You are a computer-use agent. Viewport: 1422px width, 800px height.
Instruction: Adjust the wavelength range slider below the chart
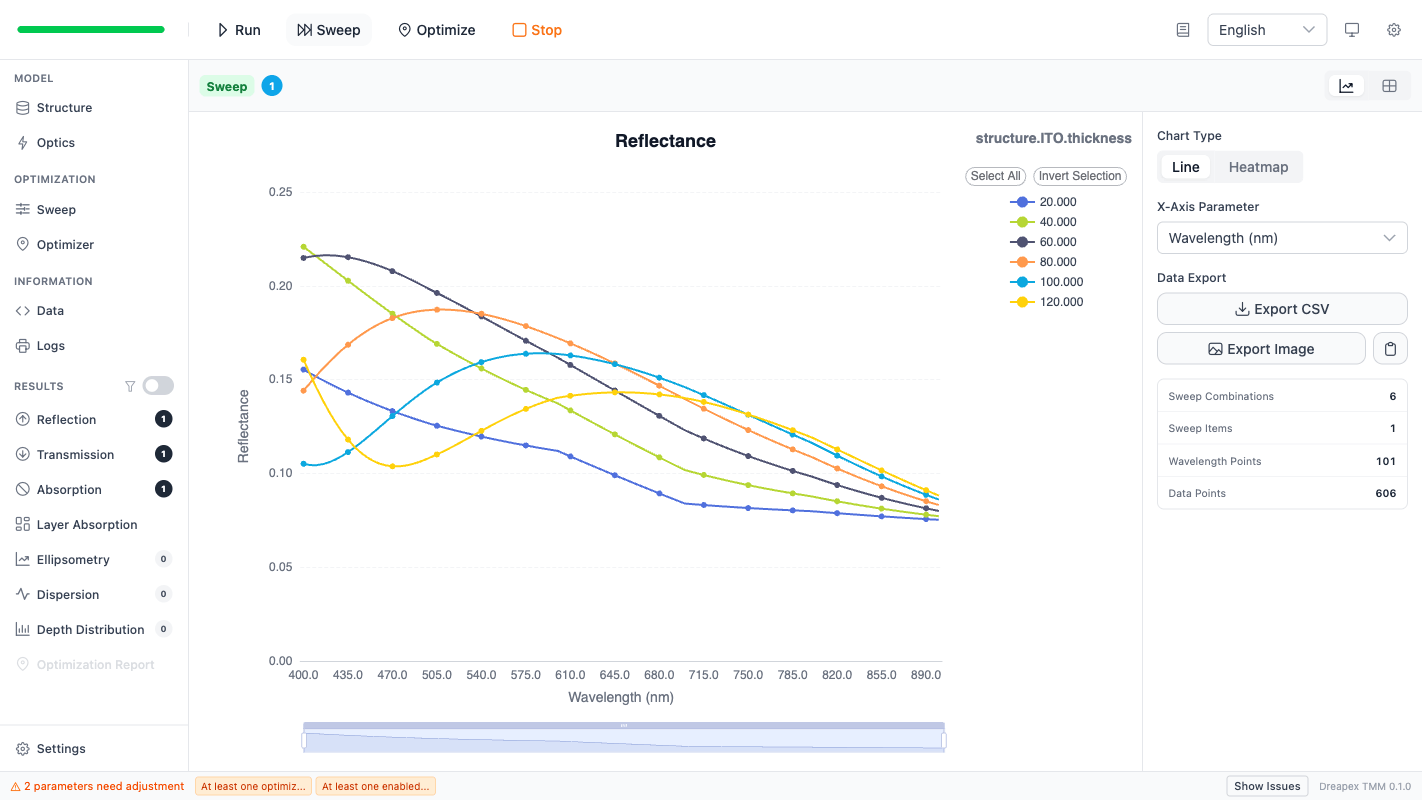tap(622, 736)
